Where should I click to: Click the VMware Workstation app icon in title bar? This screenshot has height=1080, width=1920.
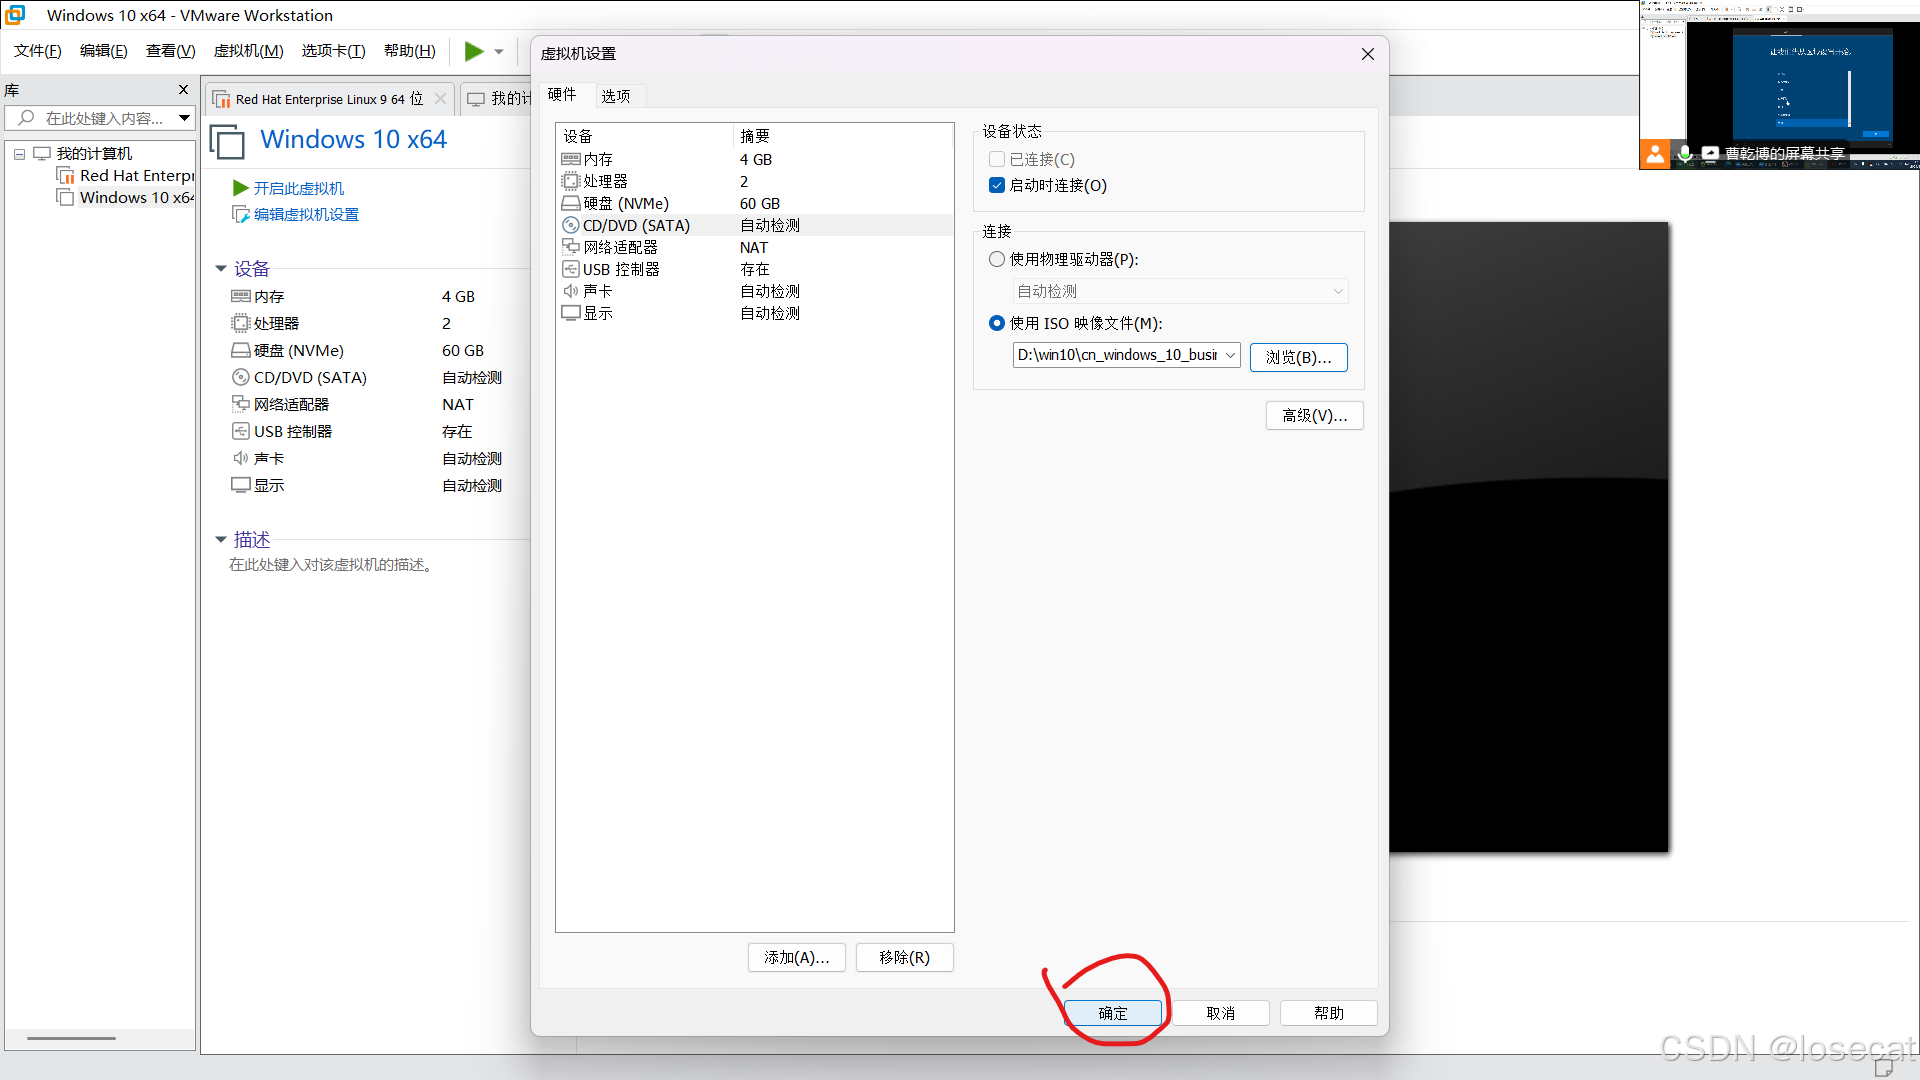point(15,15)
